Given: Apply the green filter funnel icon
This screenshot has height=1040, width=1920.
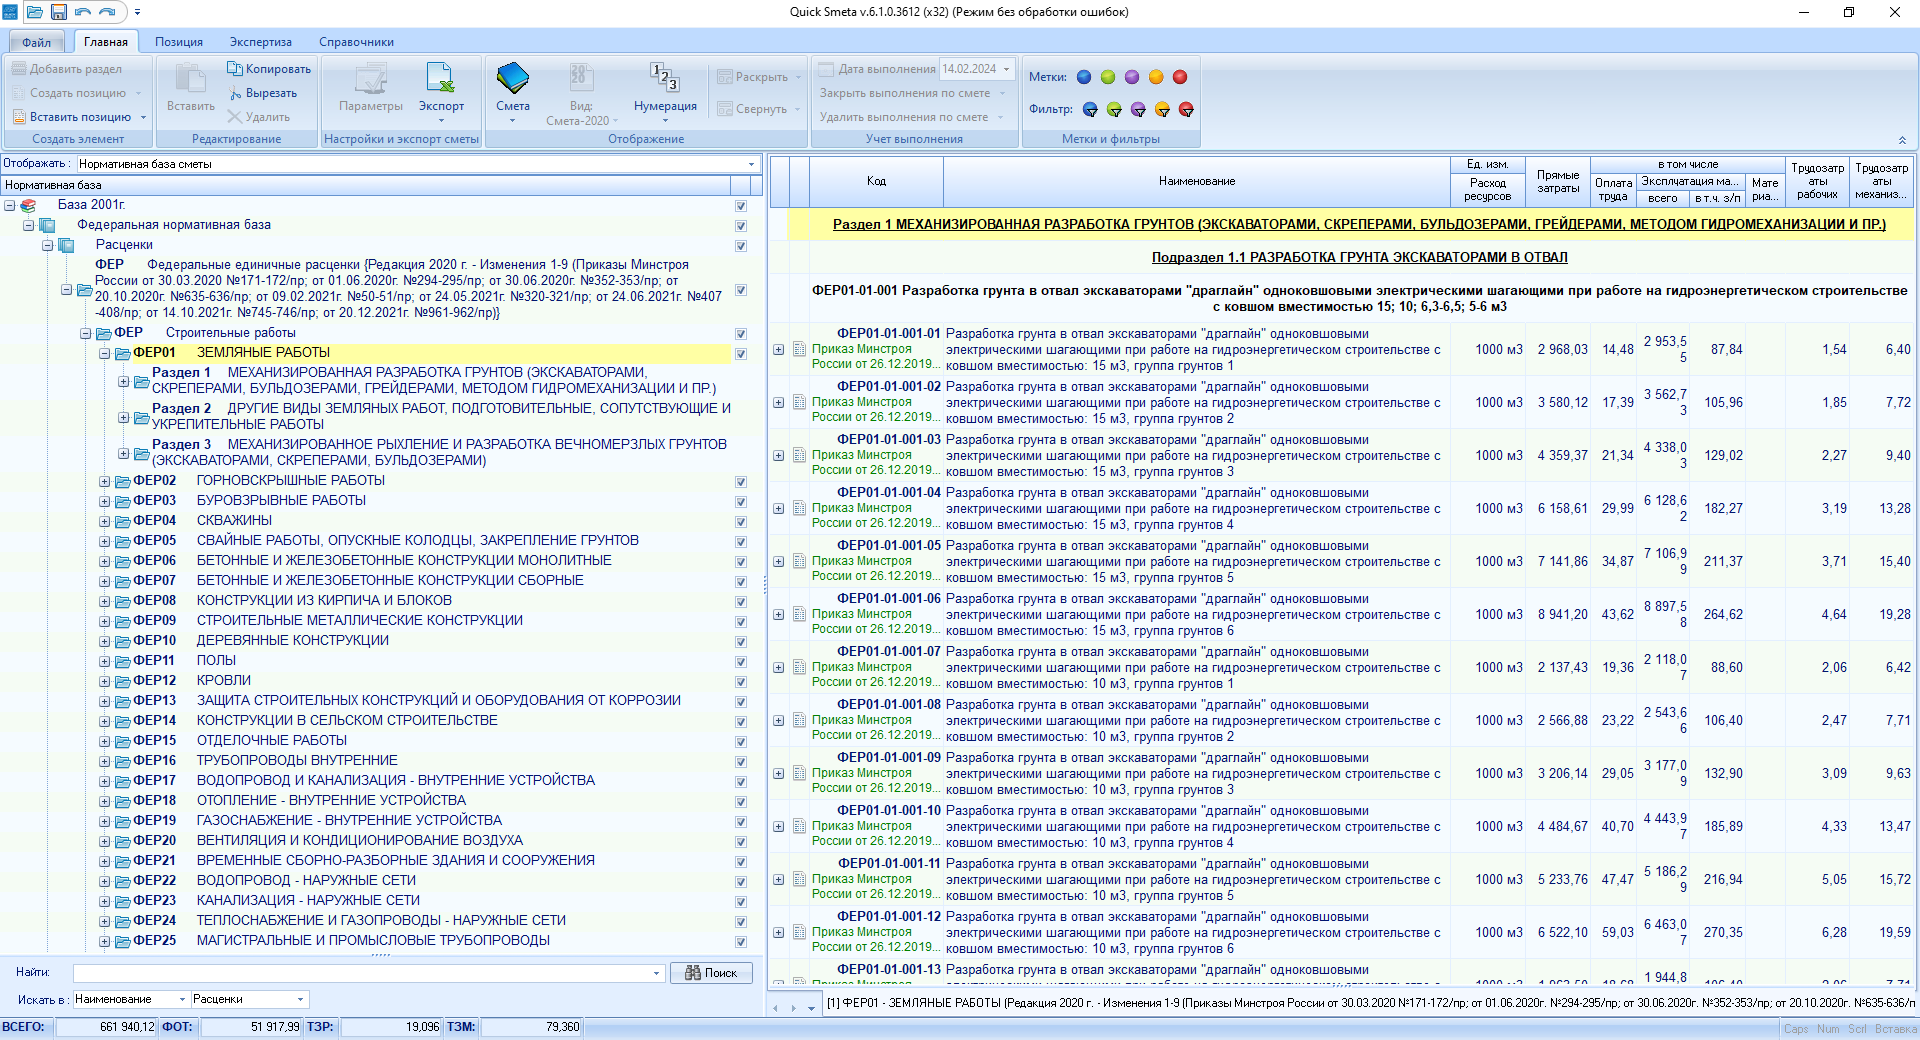Looking at the screenshot, I should [x=1114, y=109].
